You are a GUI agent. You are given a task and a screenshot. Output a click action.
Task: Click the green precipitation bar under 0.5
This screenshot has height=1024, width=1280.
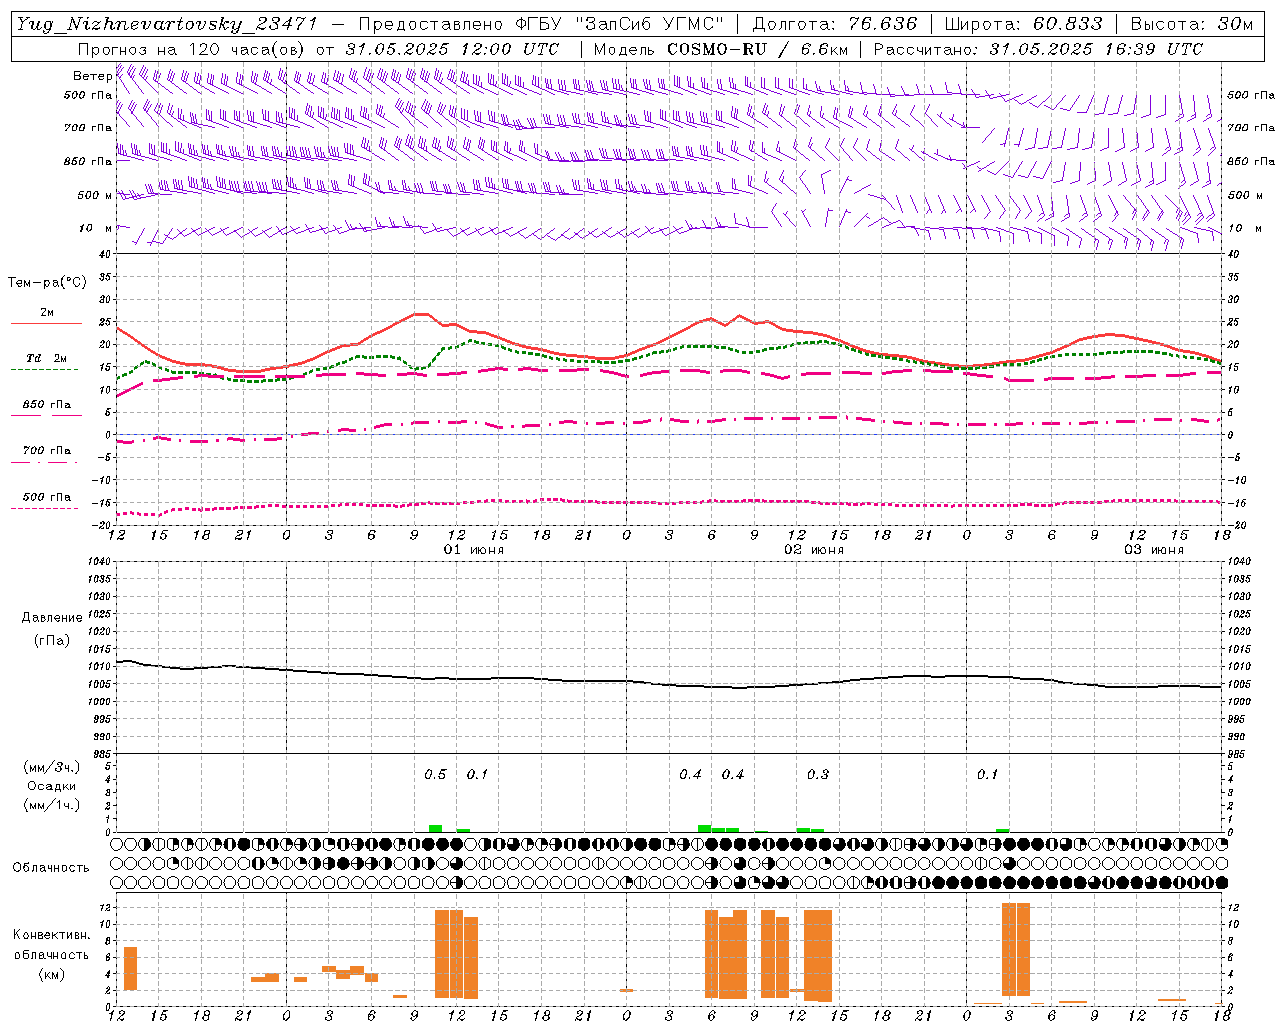[435, 828]
